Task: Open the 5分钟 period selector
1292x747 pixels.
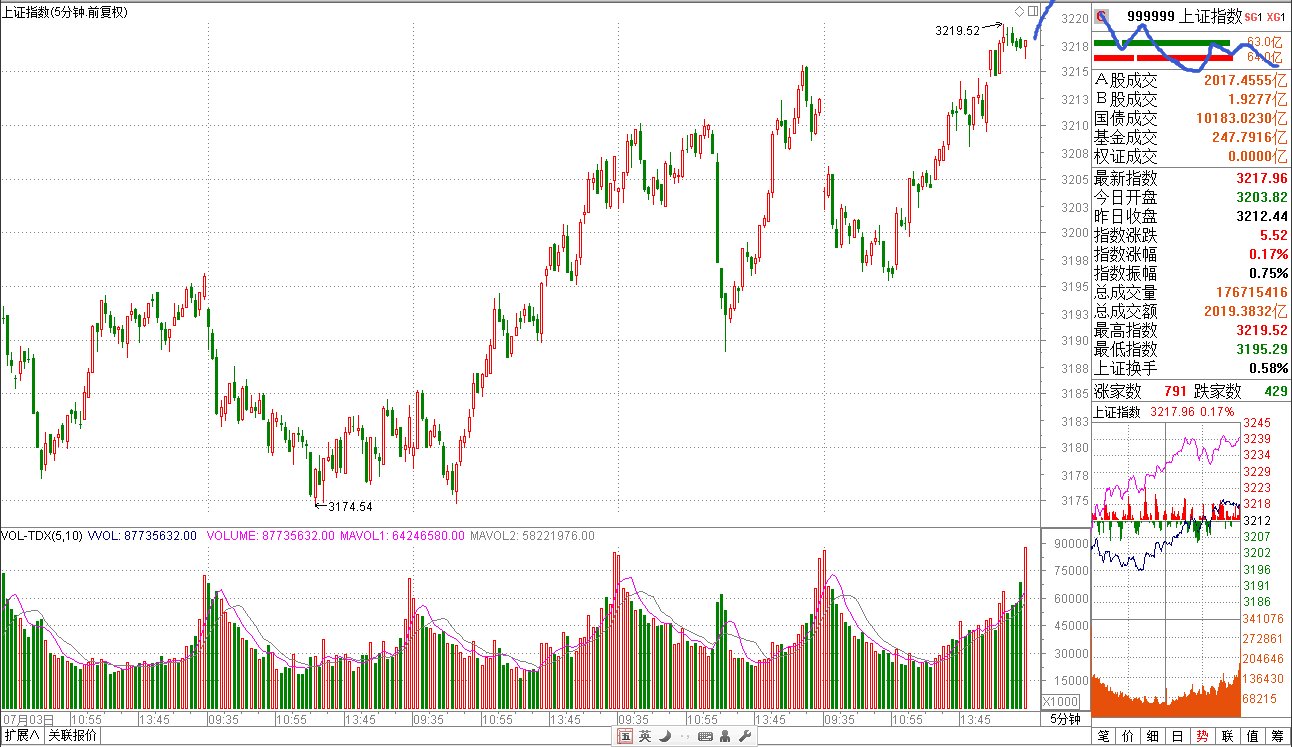Action: [1066, 719]
